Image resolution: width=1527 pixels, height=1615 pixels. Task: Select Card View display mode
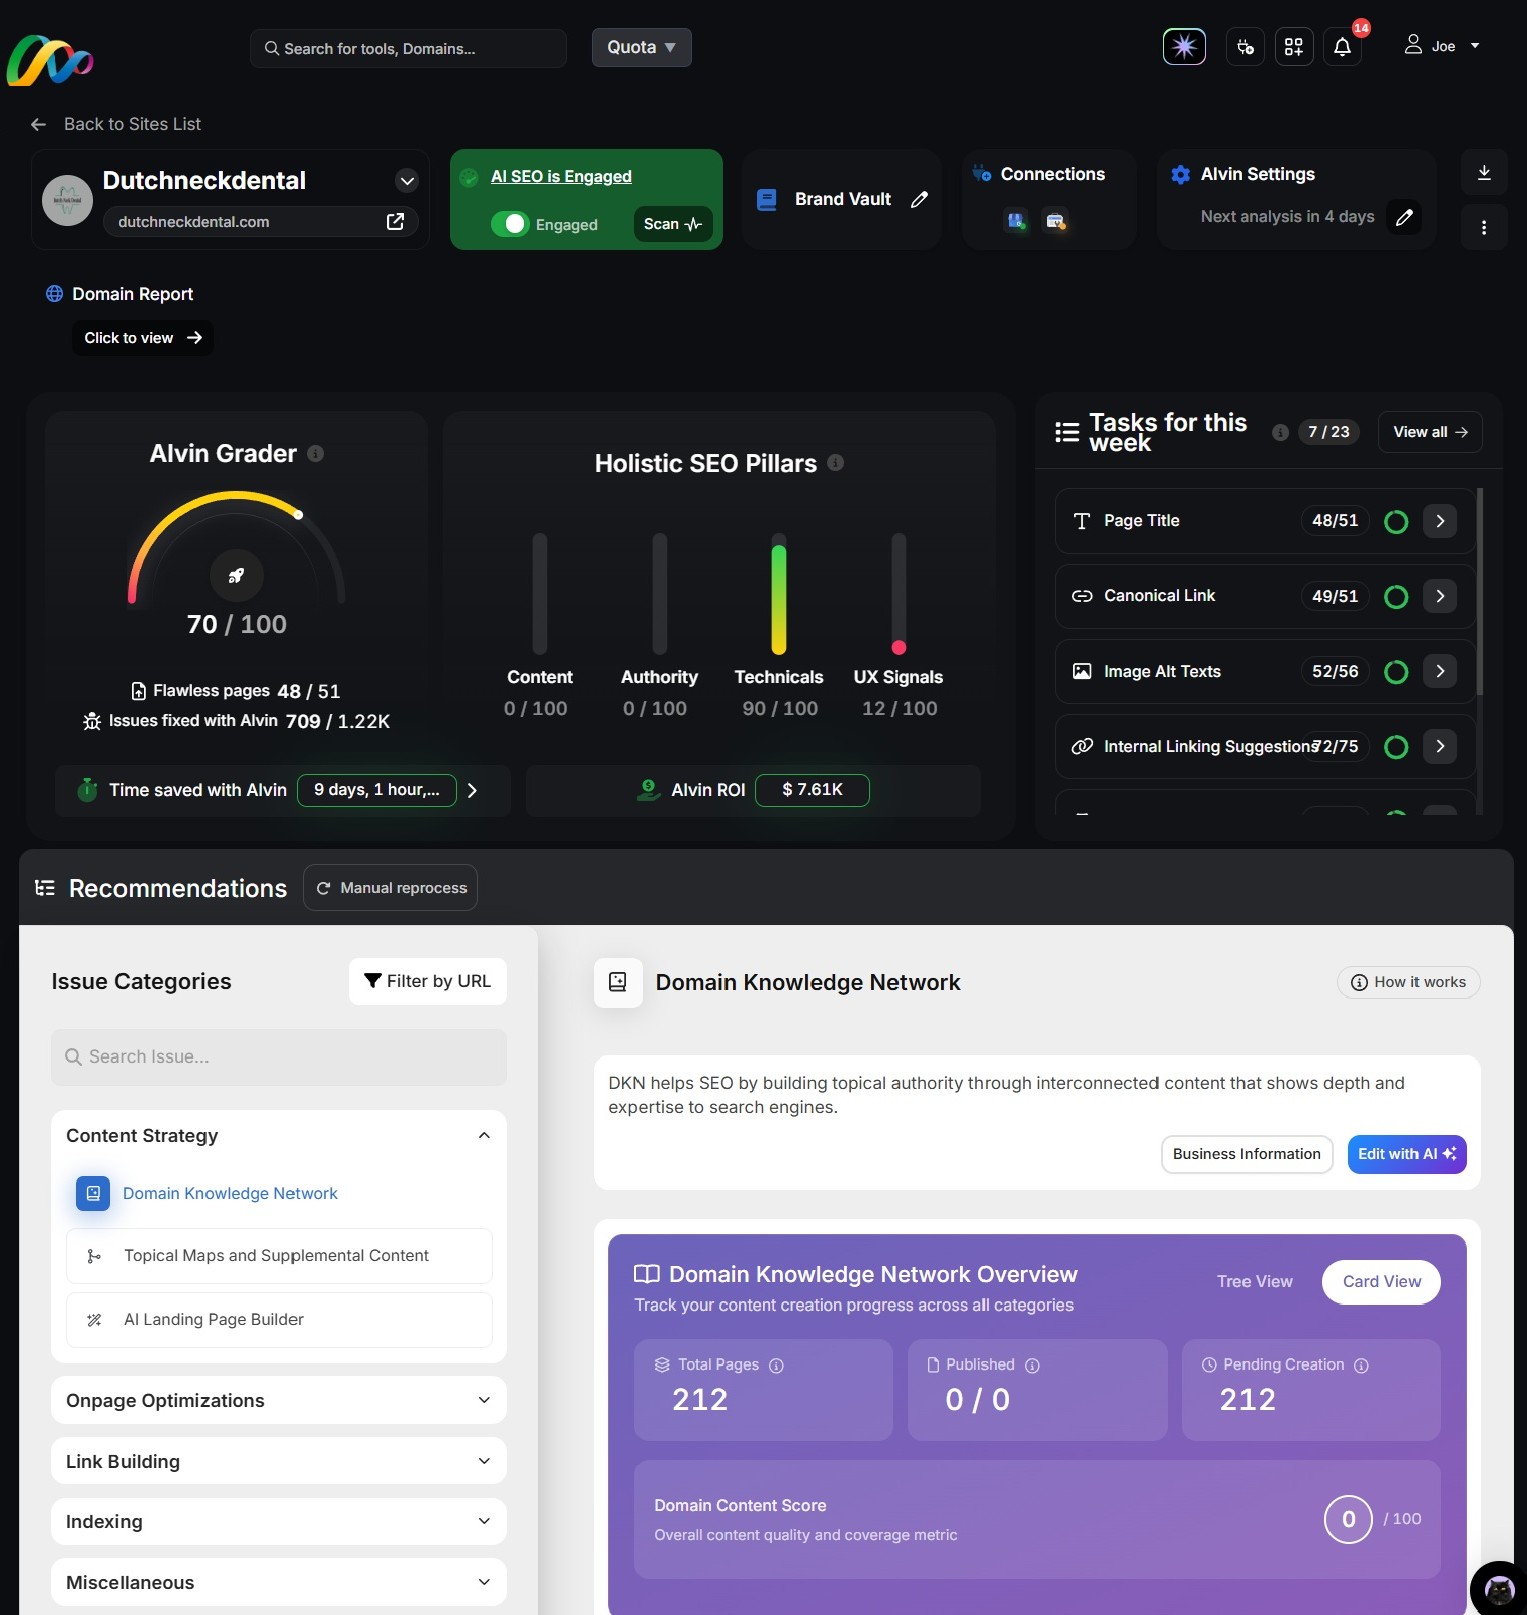pos(1381,1282)
